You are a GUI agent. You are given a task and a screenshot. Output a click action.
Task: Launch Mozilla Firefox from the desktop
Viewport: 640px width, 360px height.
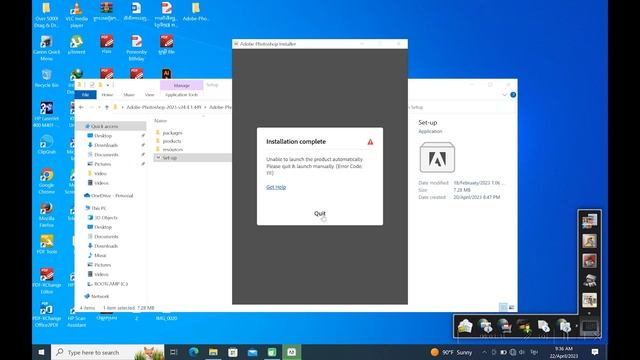pos(47,215)
